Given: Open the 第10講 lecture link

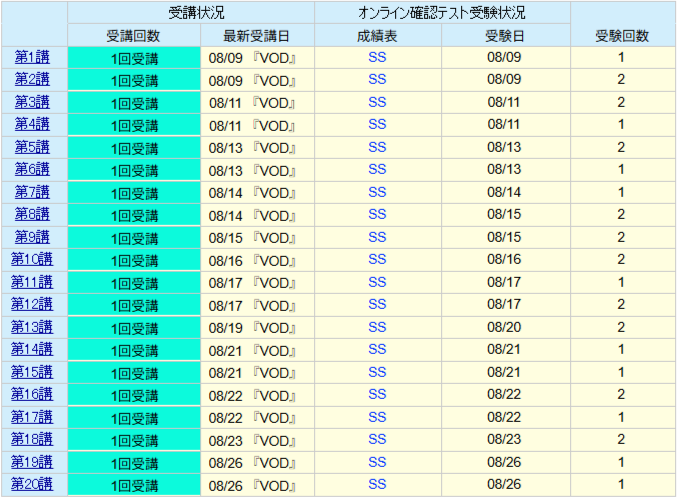Looking at the screenshot, I should (x=33, y=259).
